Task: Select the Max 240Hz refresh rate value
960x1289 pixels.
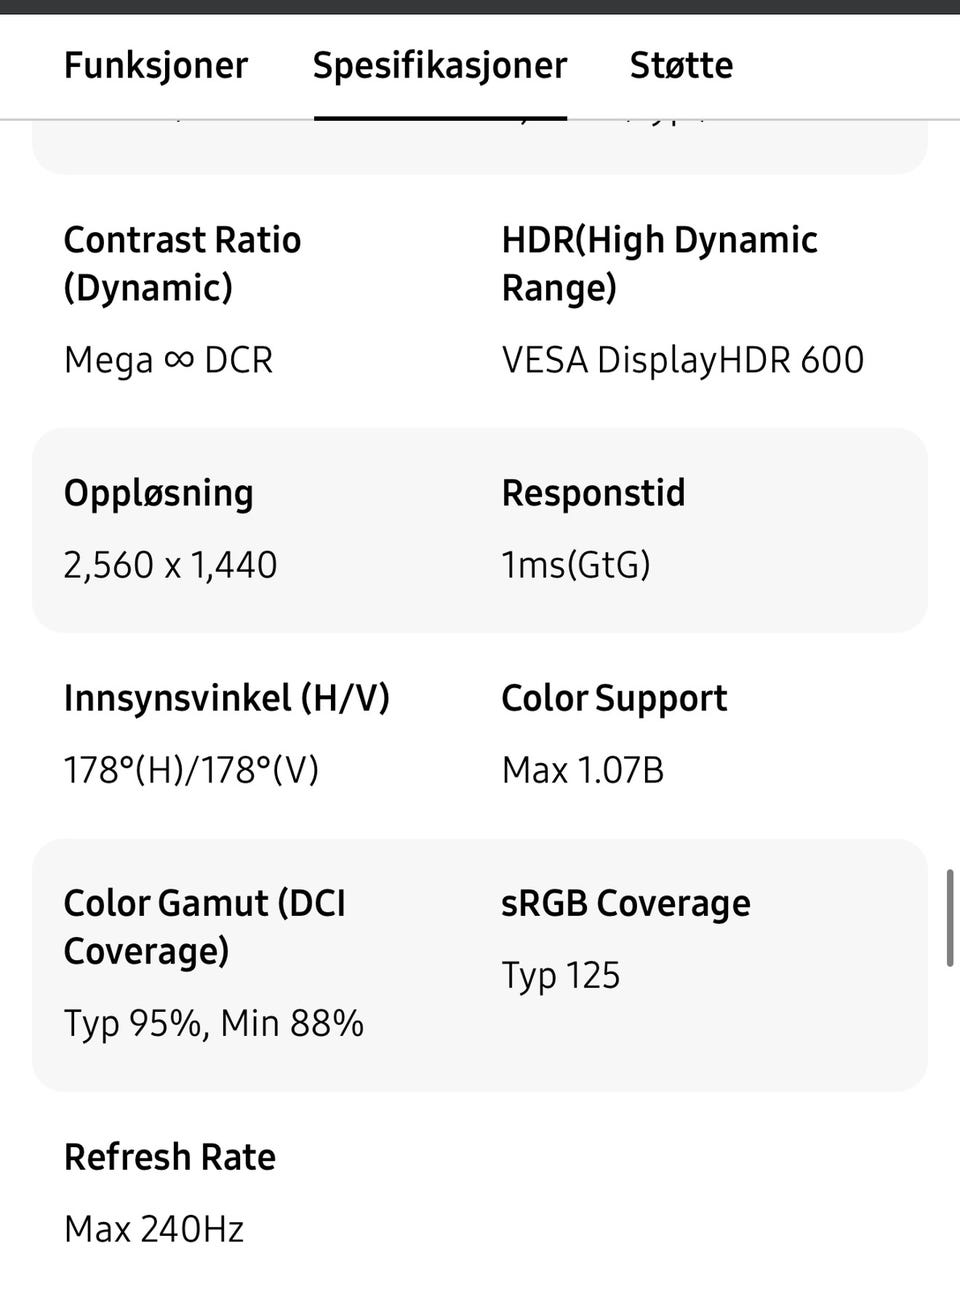Action: [154, 1228]
